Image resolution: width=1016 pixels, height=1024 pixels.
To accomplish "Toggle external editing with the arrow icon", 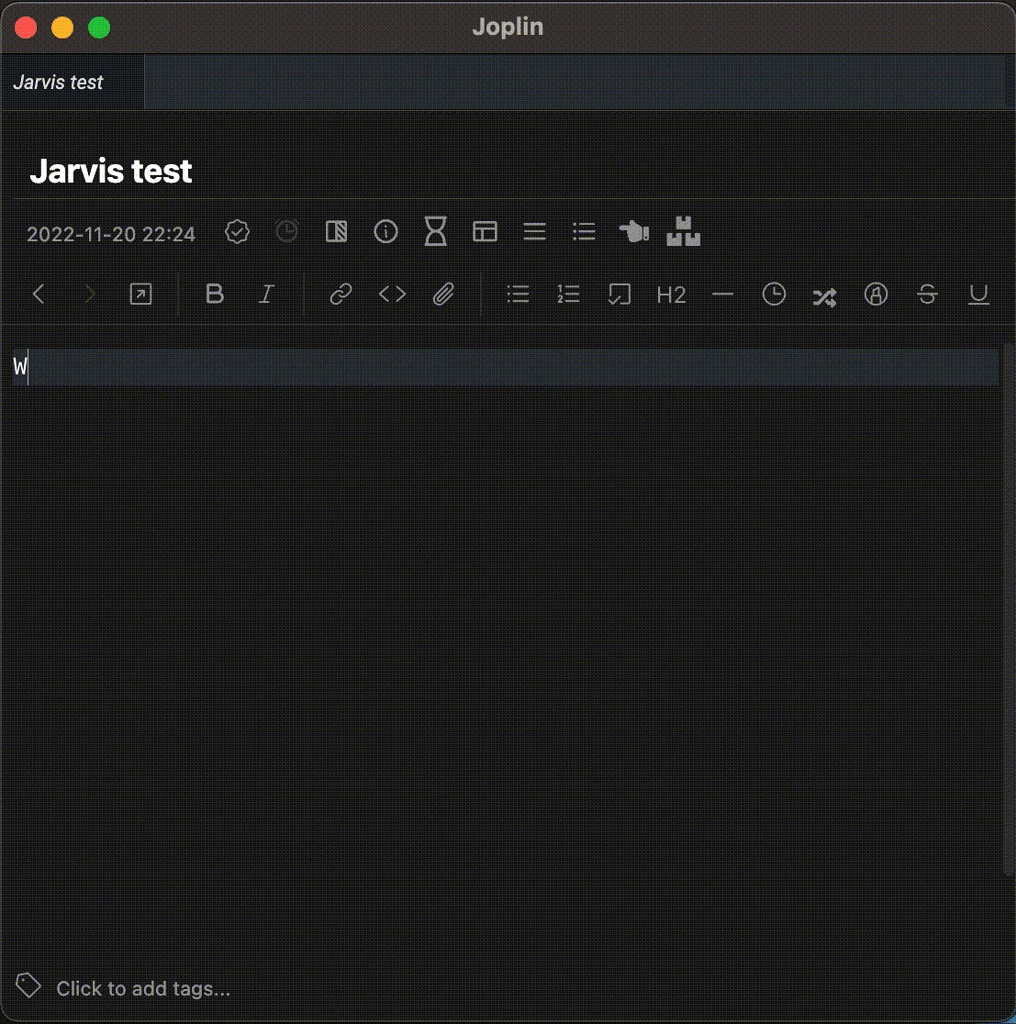I will 140,293.
